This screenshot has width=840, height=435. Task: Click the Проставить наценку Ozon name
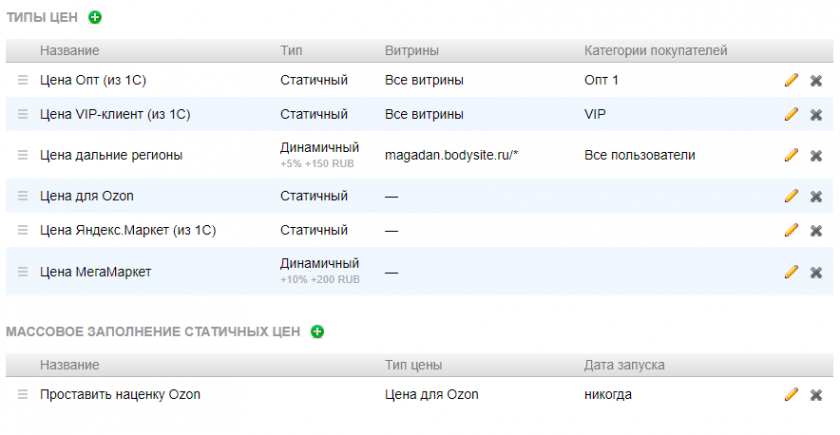pyautogui.click(x=120, y=395)
